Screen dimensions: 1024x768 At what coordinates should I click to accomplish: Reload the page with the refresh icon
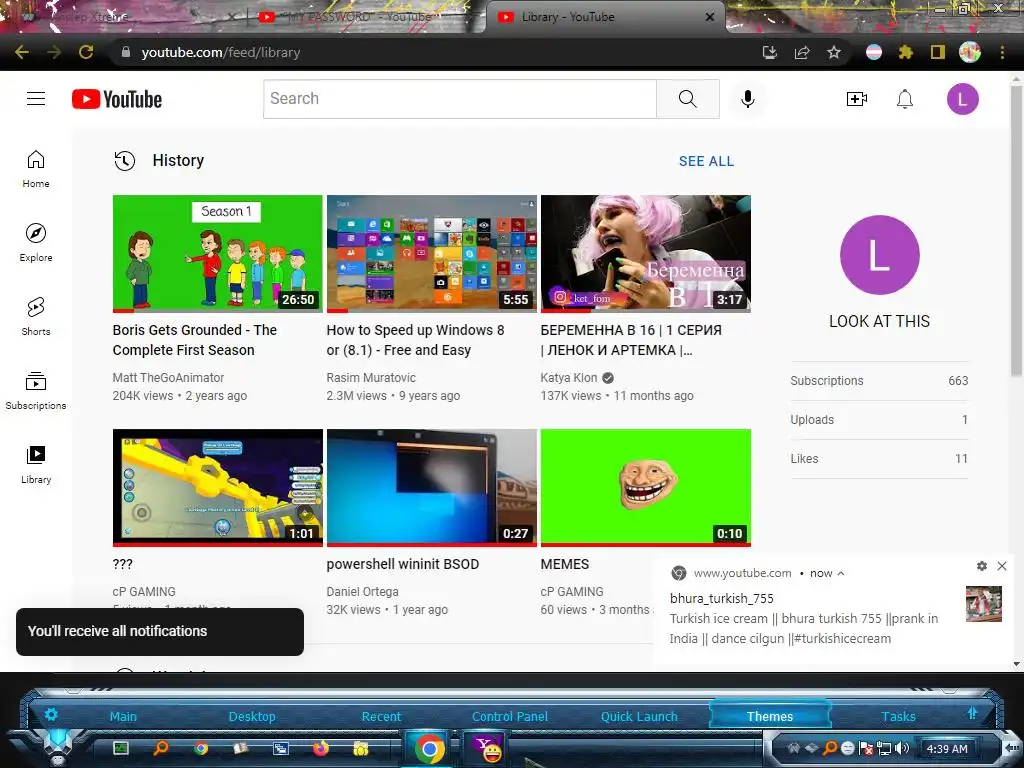(x=86, y=52)
